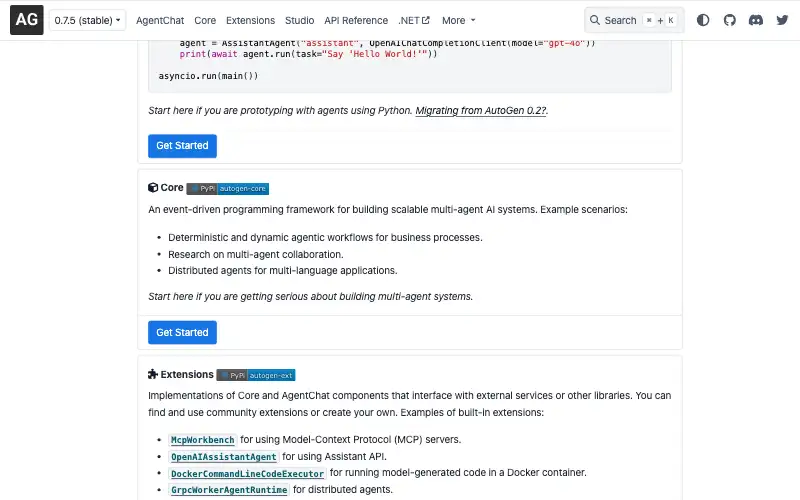
Task: Toggle light/dark theme
Action: coord(703,20)
